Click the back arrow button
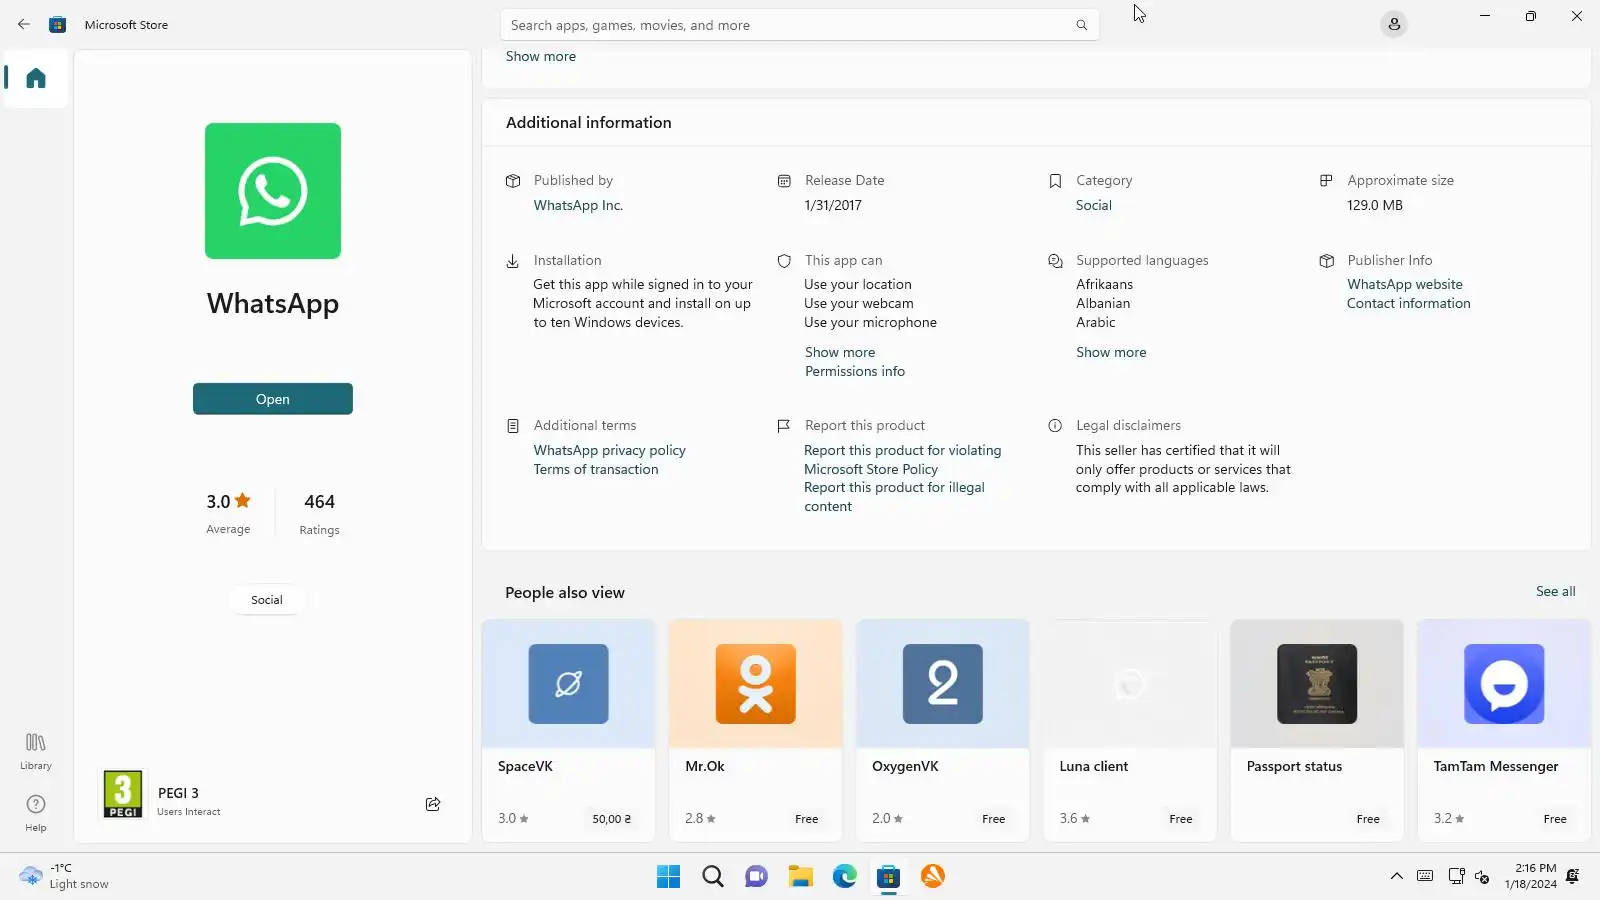 (24, 24)
